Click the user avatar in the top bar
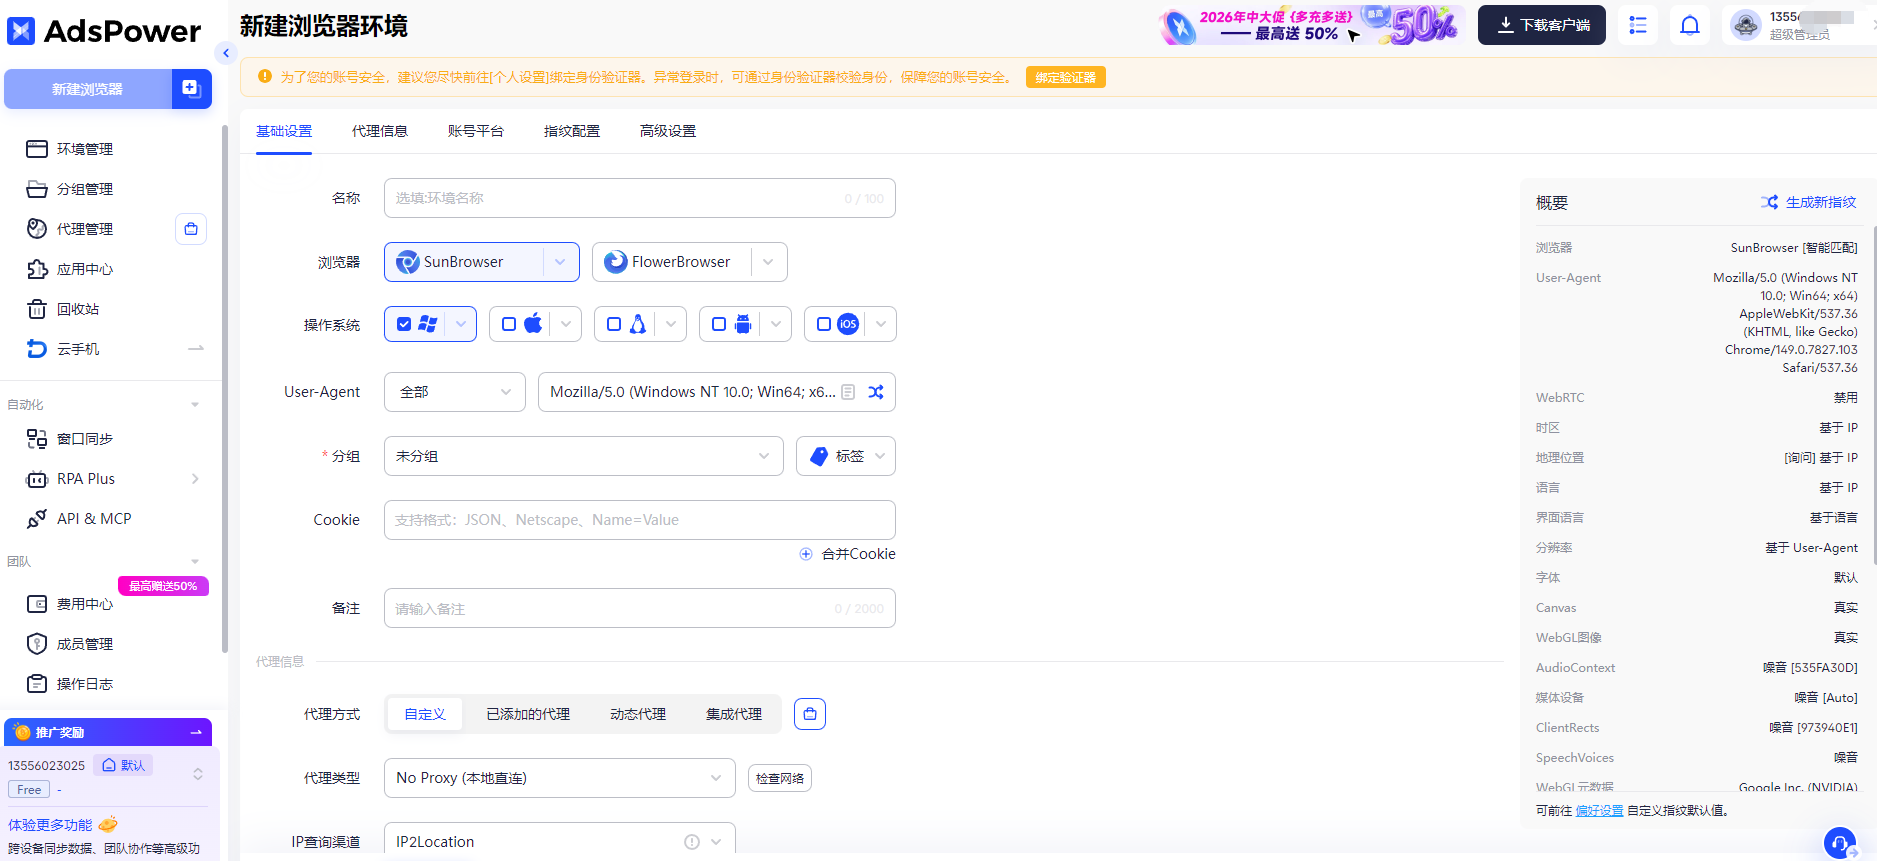 click(x=1746, y=25)
